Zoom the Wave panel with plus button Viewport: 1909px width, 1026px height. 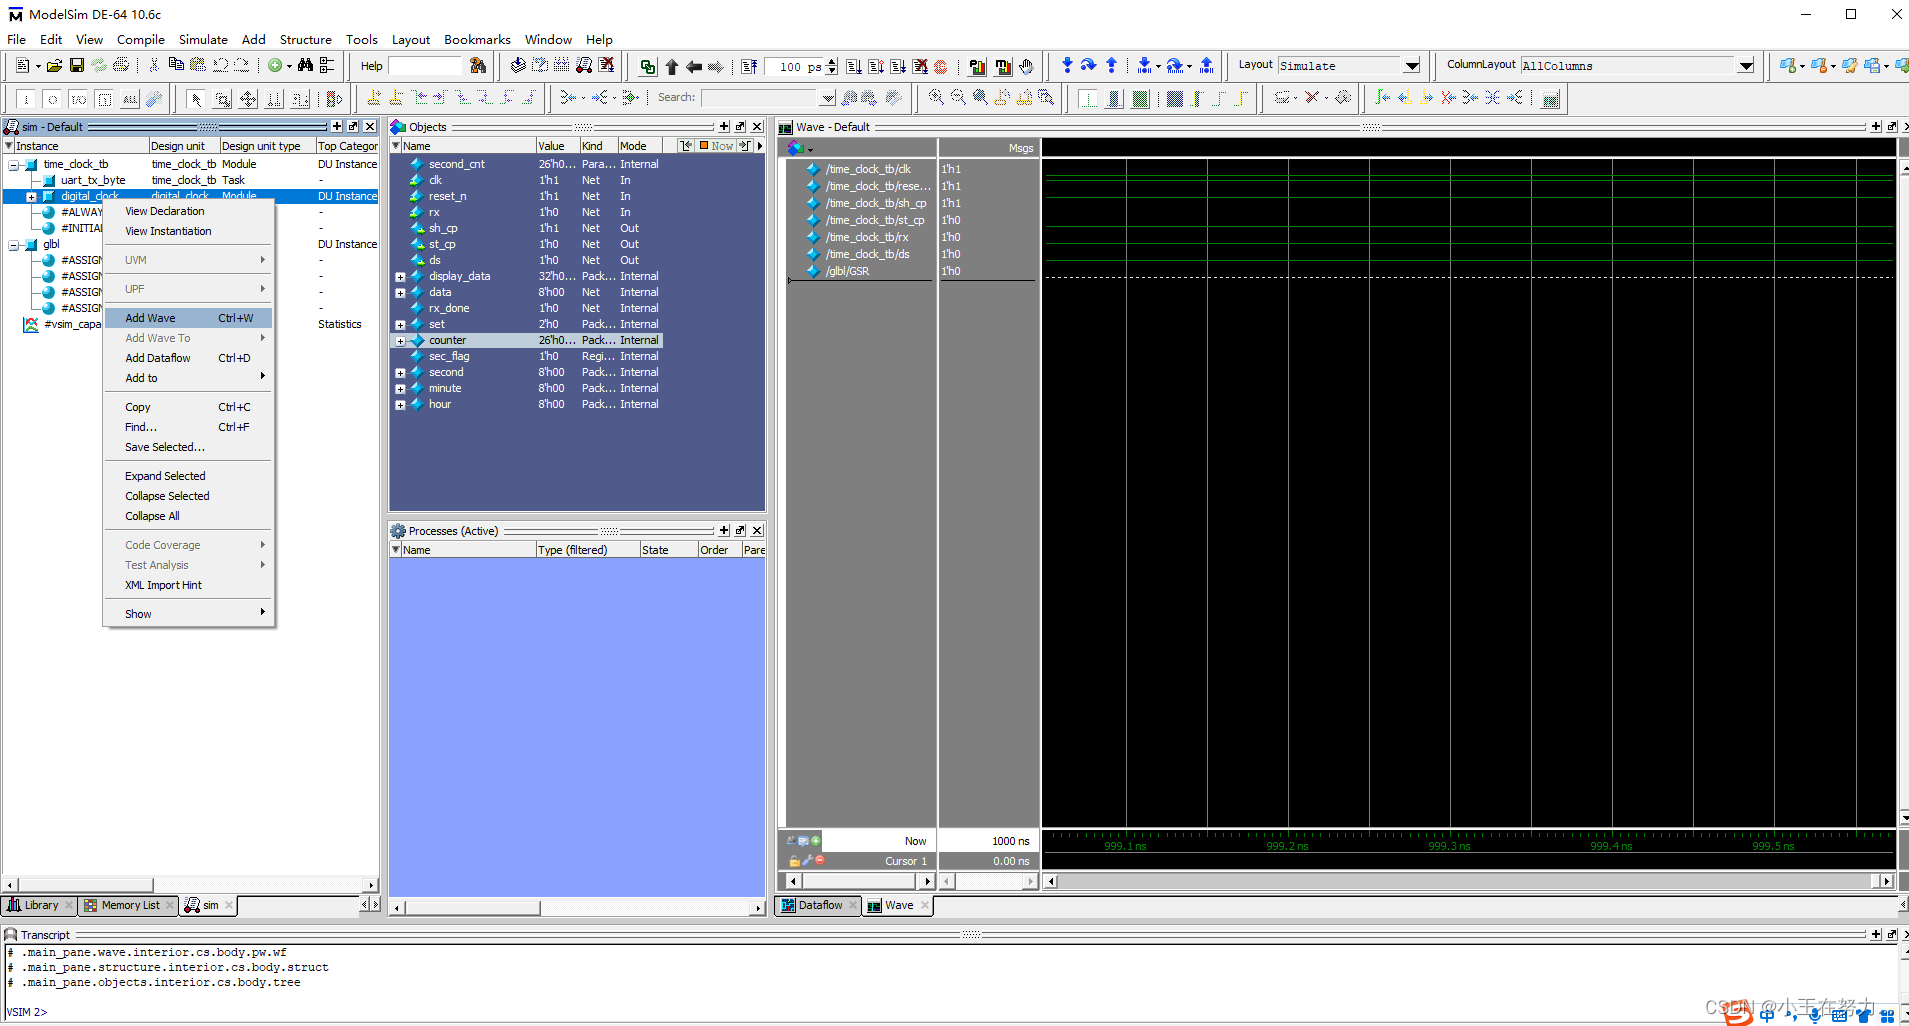coord(1876,127)
